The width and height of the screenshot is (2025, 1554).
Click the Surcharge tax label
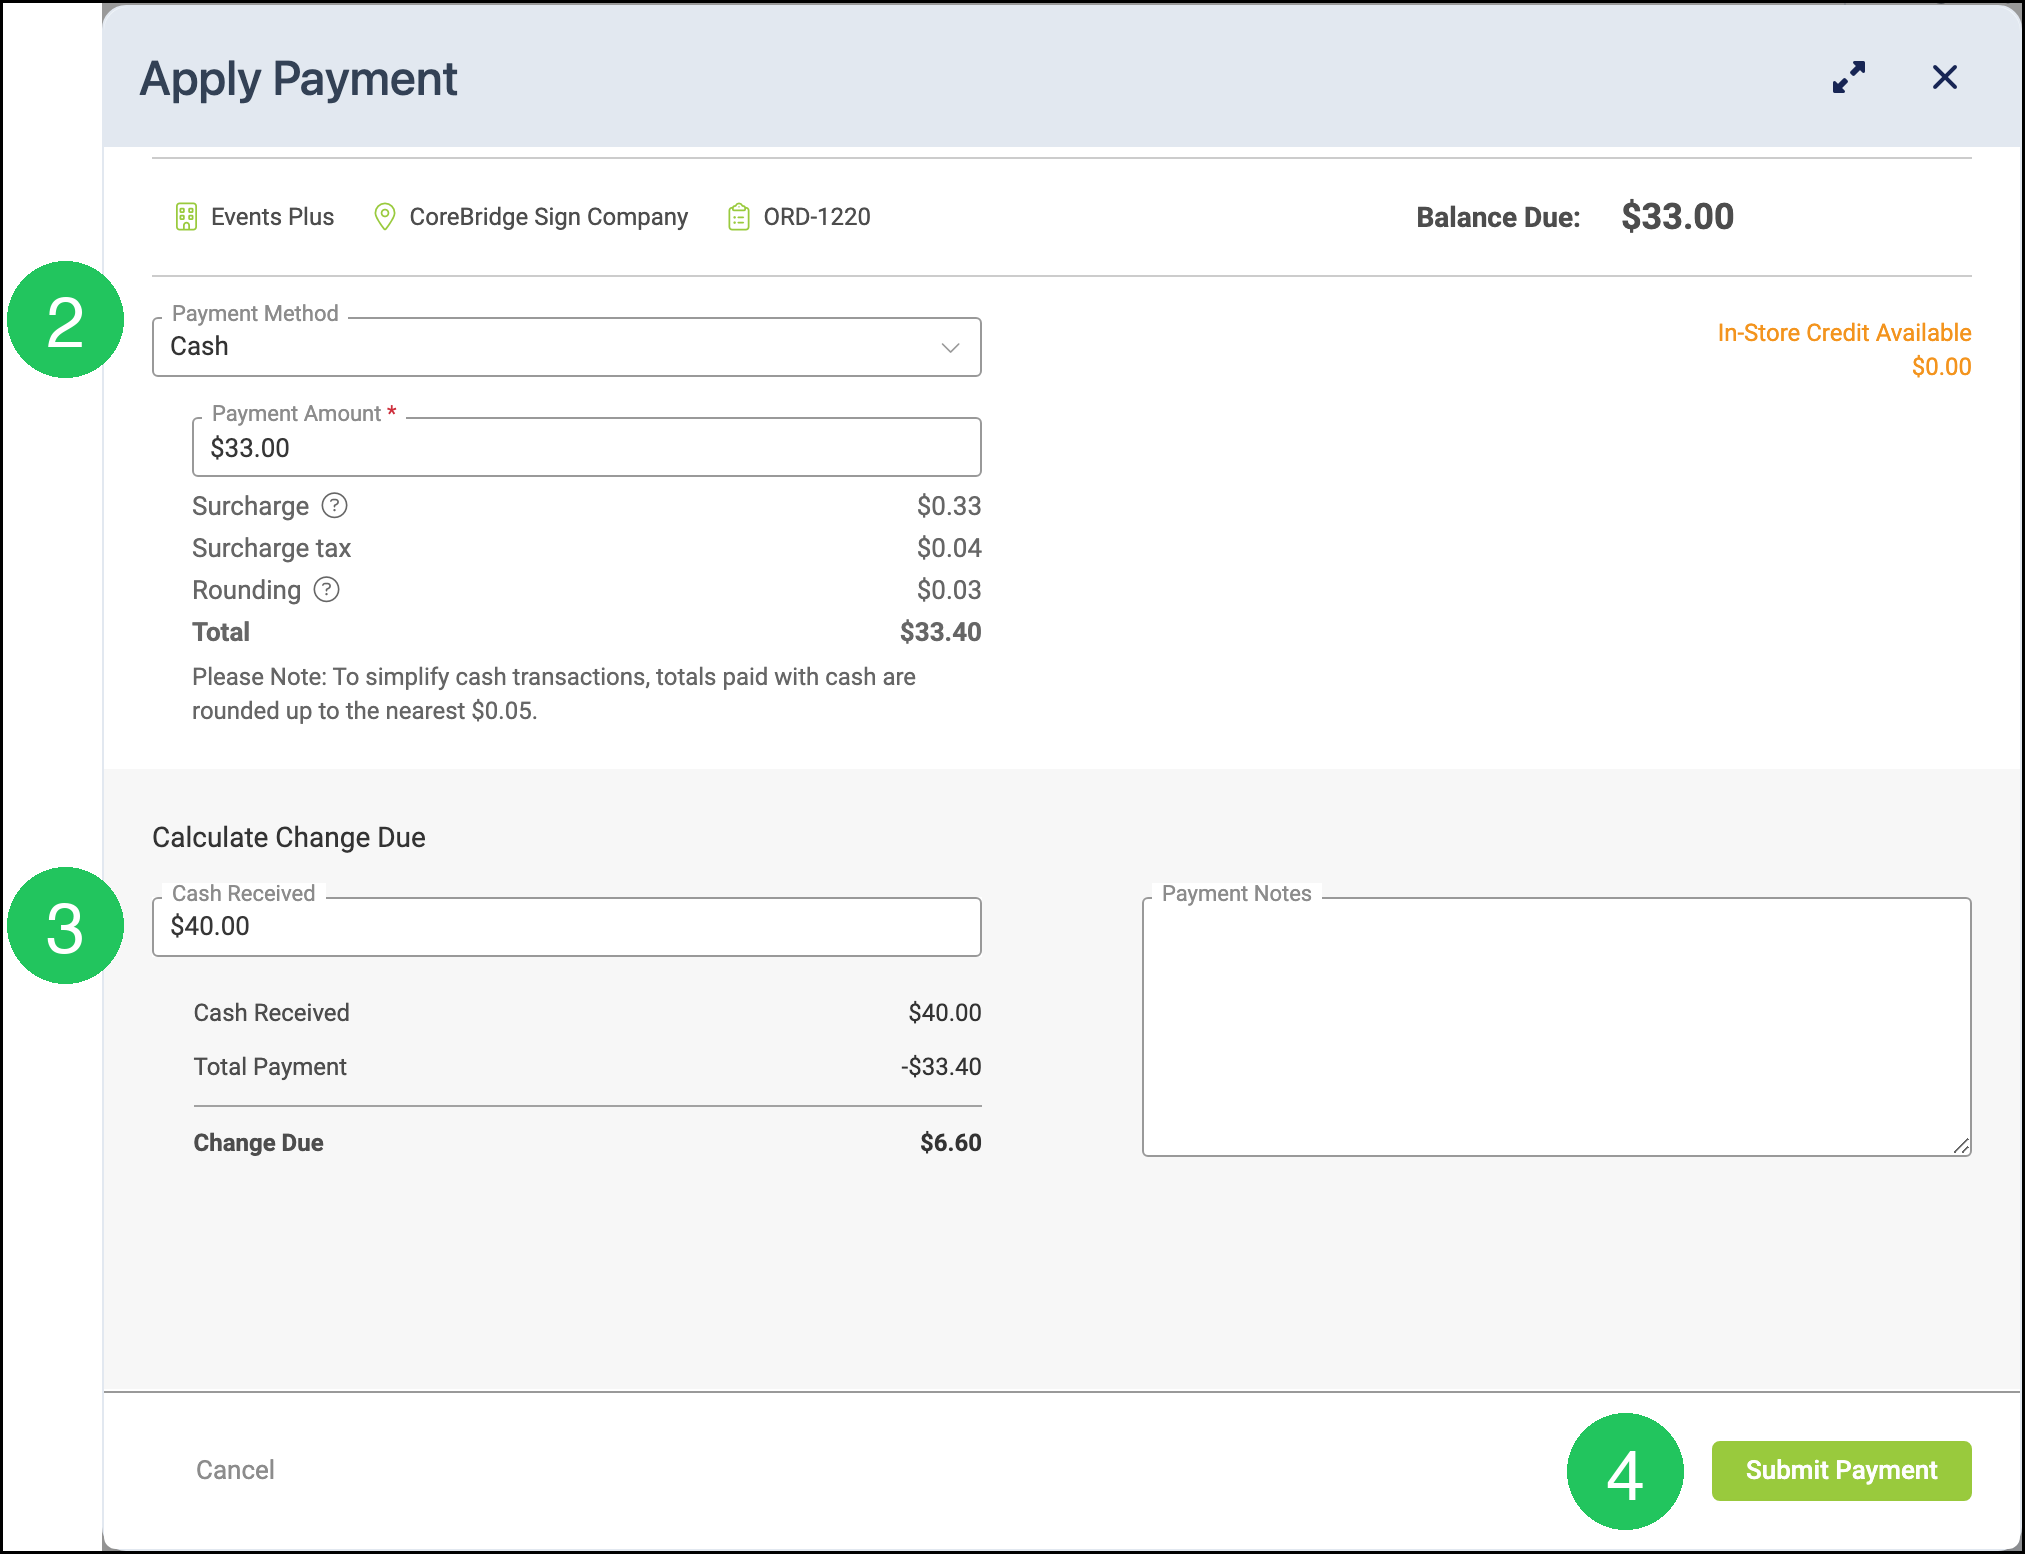pyautogui.click(x=271, y=548)
